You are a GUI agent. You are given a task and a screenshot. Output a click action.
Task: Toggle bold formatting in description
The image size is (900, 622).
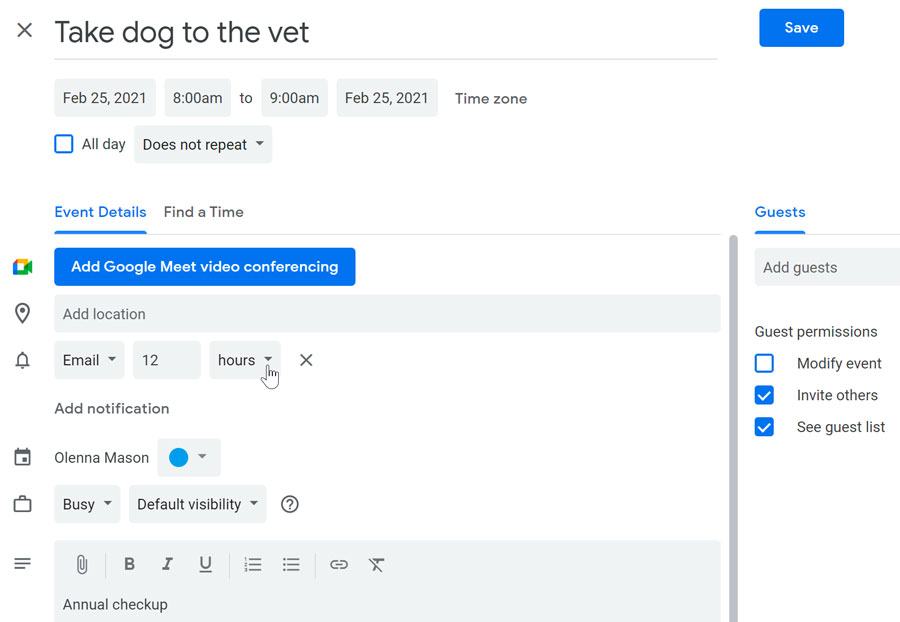click(129, 565)
